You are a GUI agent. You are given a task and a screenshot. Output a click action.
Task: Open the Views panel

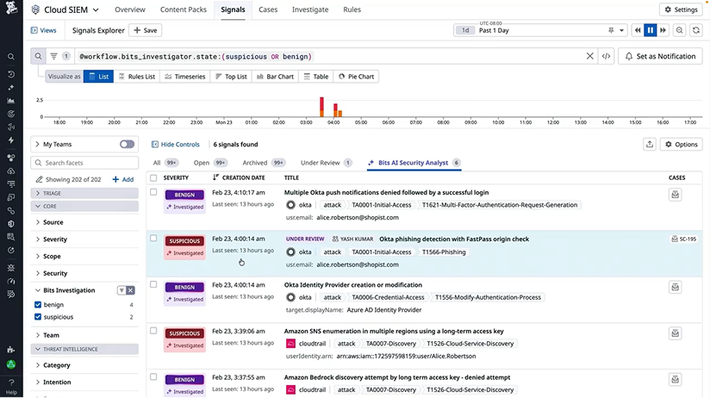point(43,30)
